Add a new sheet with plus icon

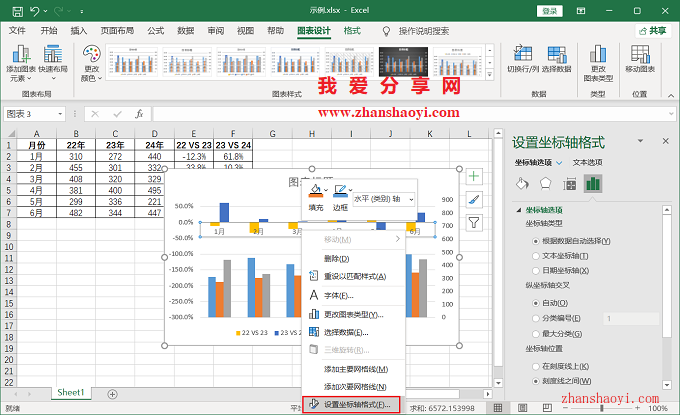112,394
